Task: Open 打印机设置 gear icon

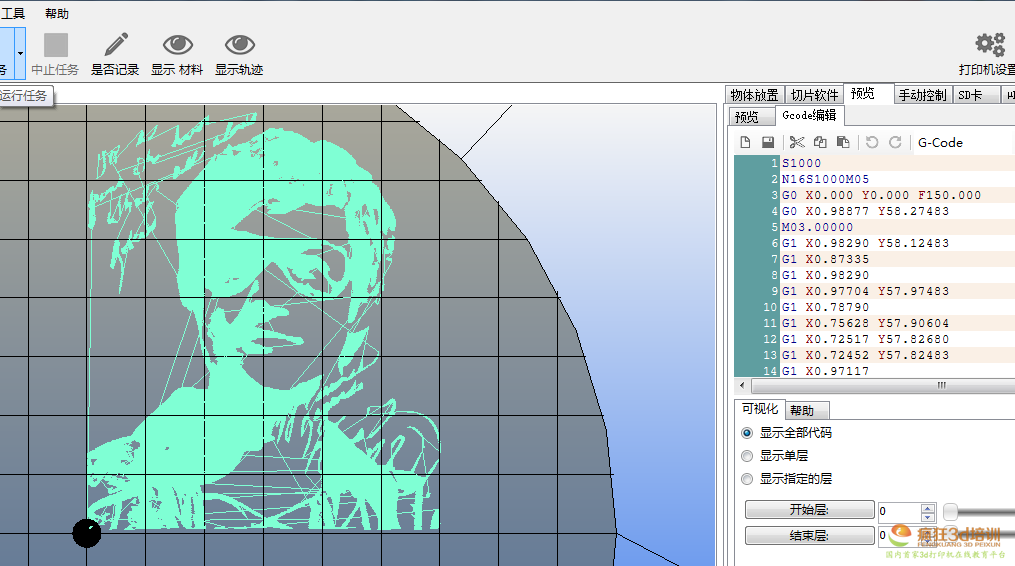Action: click(988, 54)
